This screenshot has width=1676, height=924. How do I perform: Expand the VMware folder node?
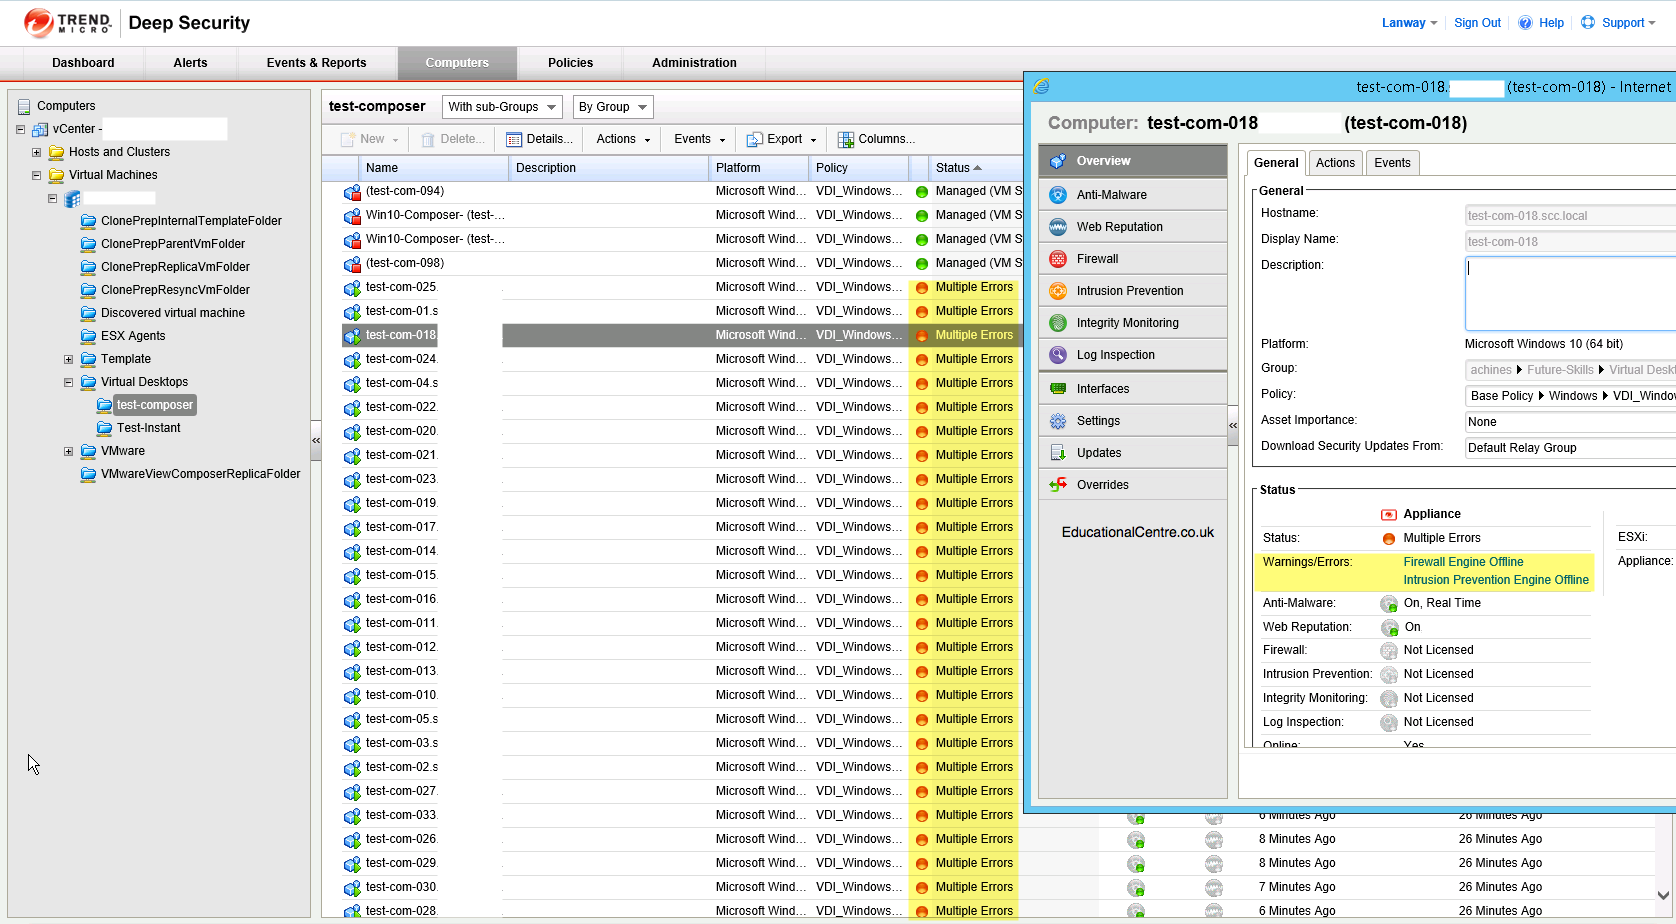point(68,451)
